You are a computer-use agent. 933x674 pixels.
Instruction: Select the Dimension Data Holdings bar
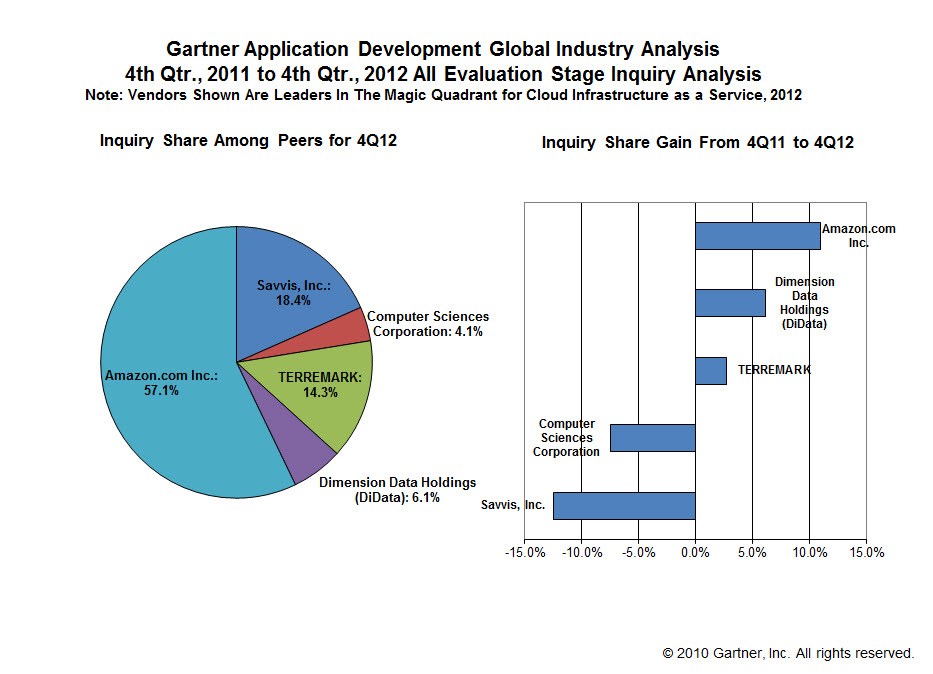(730, 303)
